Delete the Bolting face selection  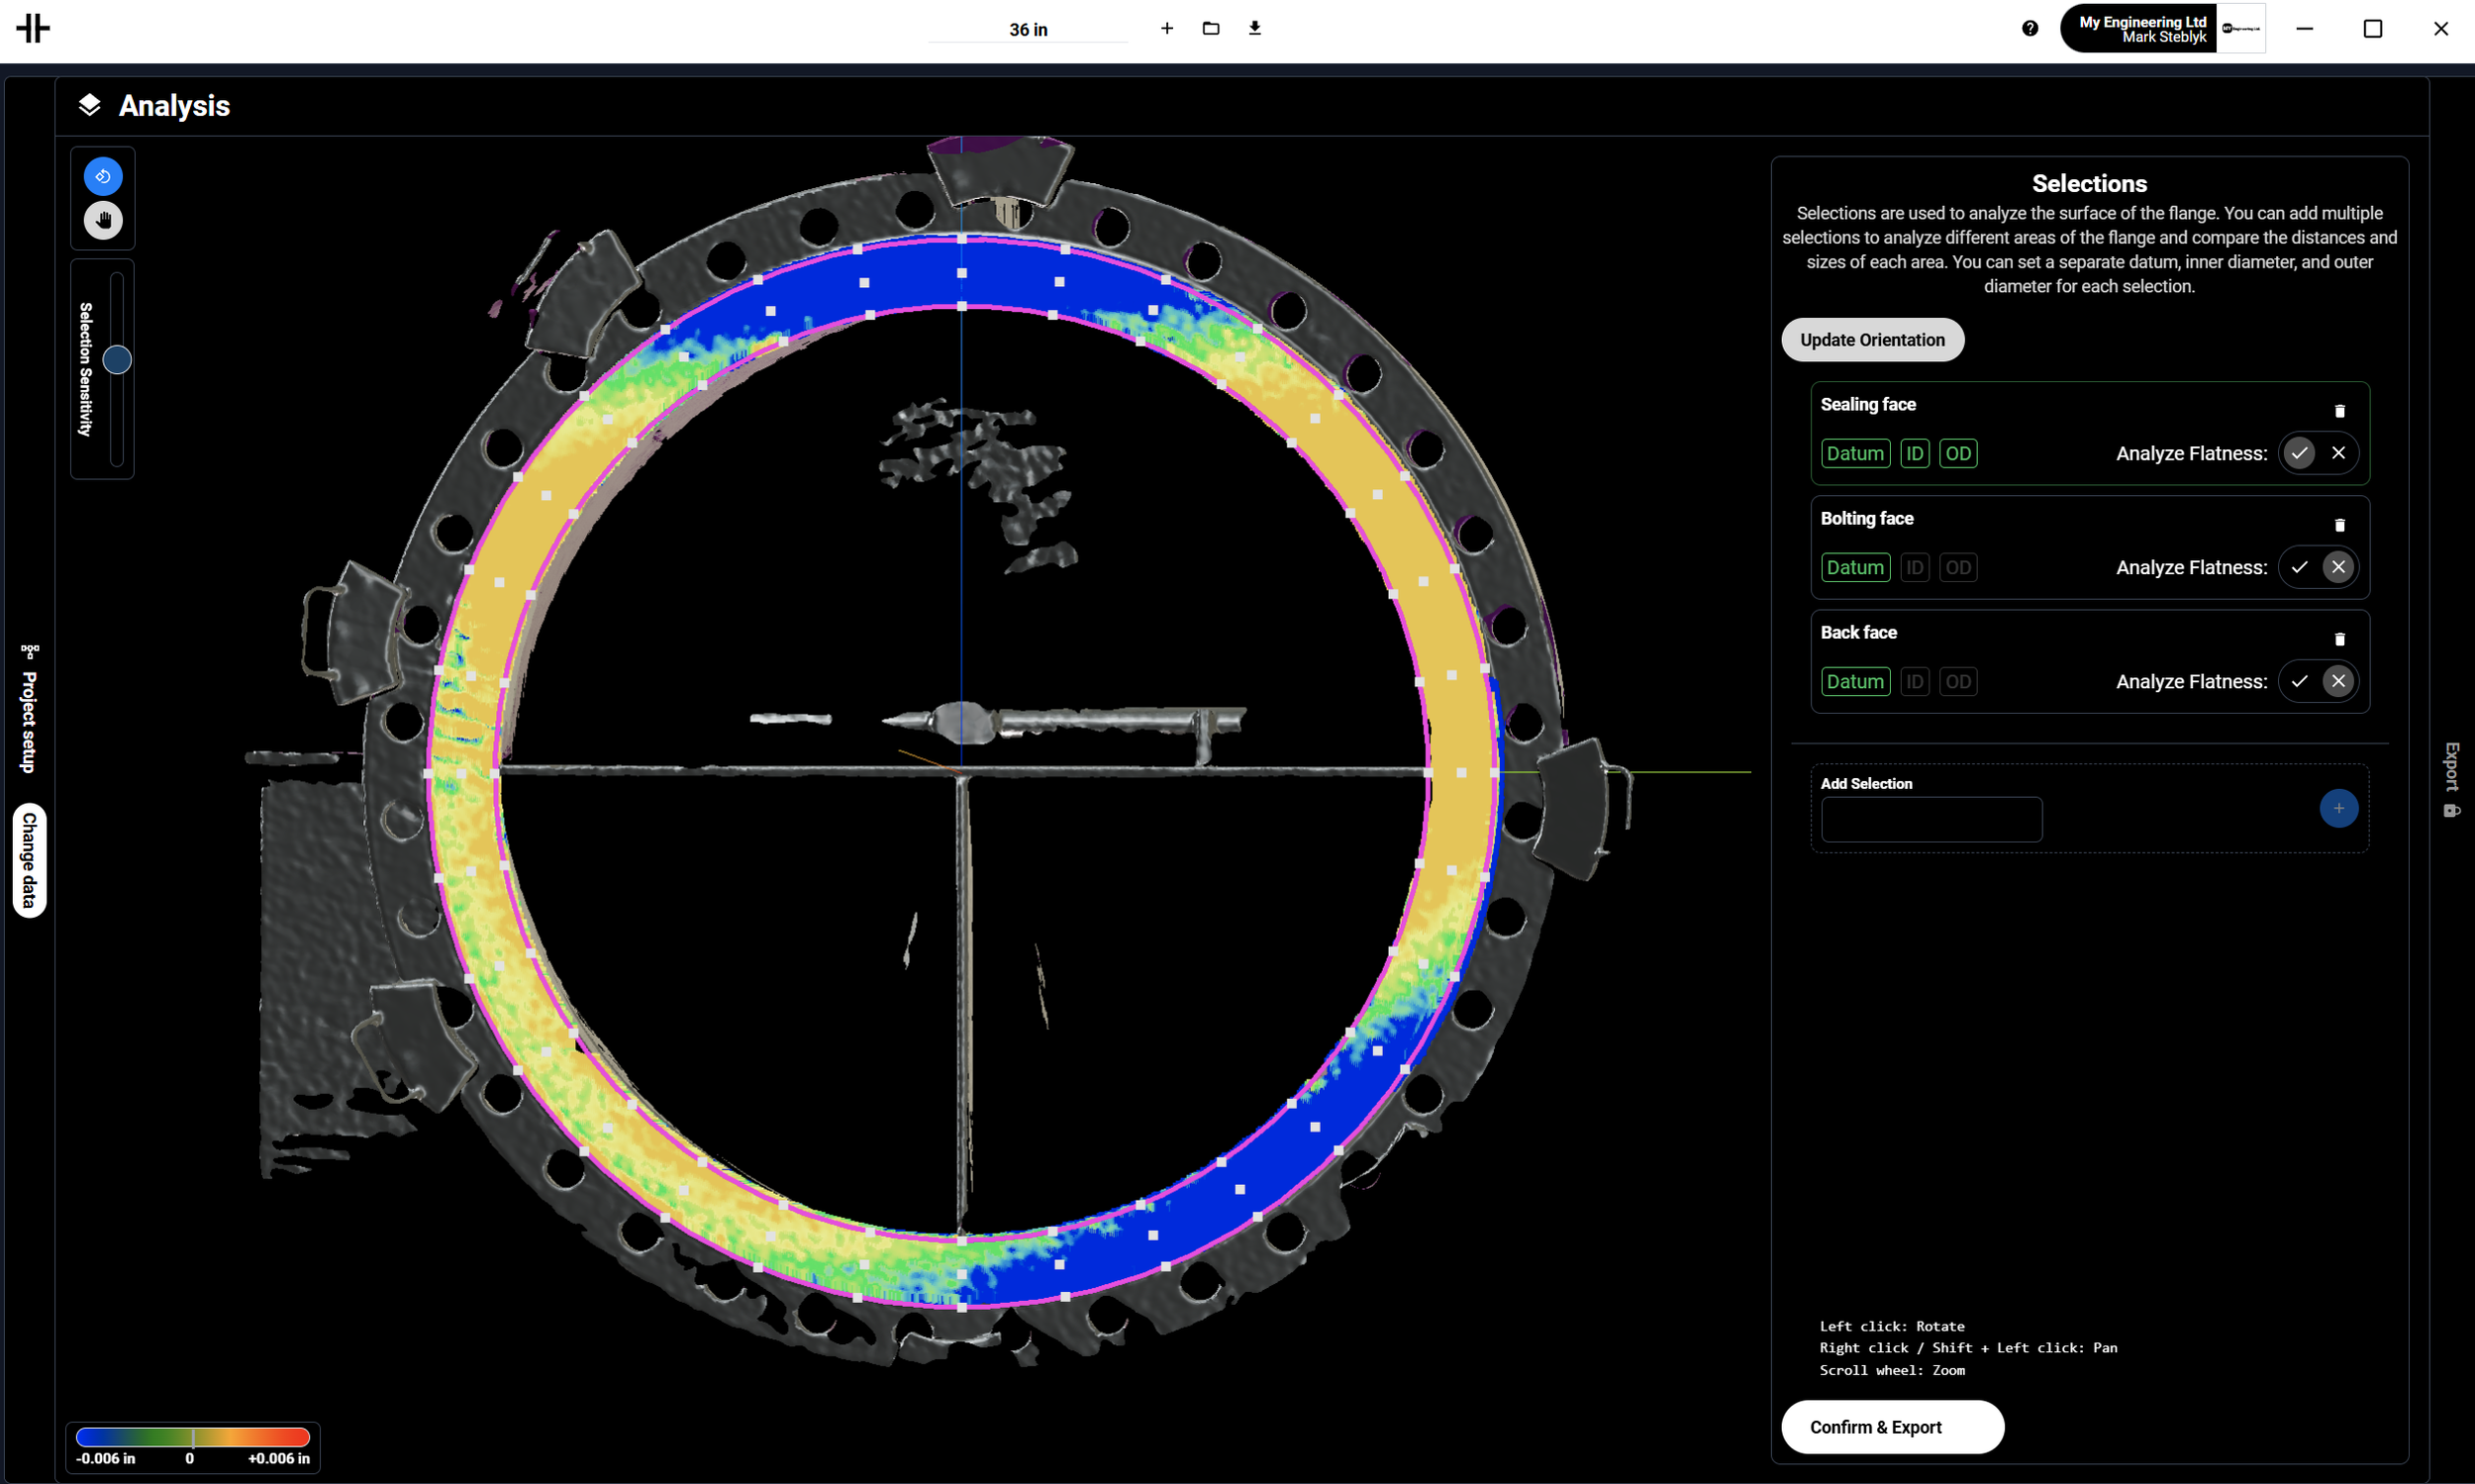(x=2339, y=525)
